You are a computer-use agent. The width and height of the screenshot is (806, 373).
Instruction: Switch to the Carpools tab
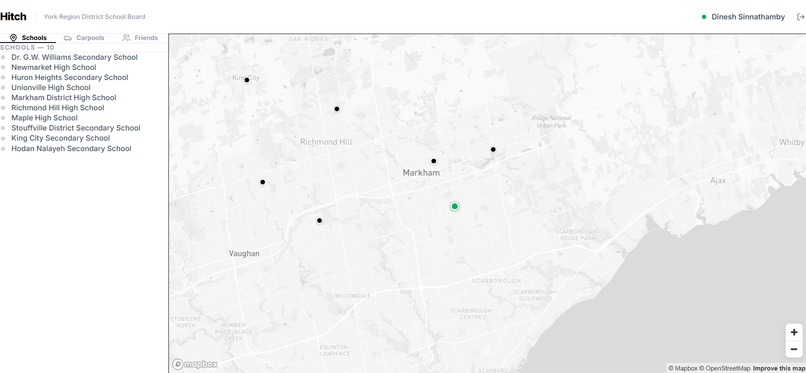[84, 38]
